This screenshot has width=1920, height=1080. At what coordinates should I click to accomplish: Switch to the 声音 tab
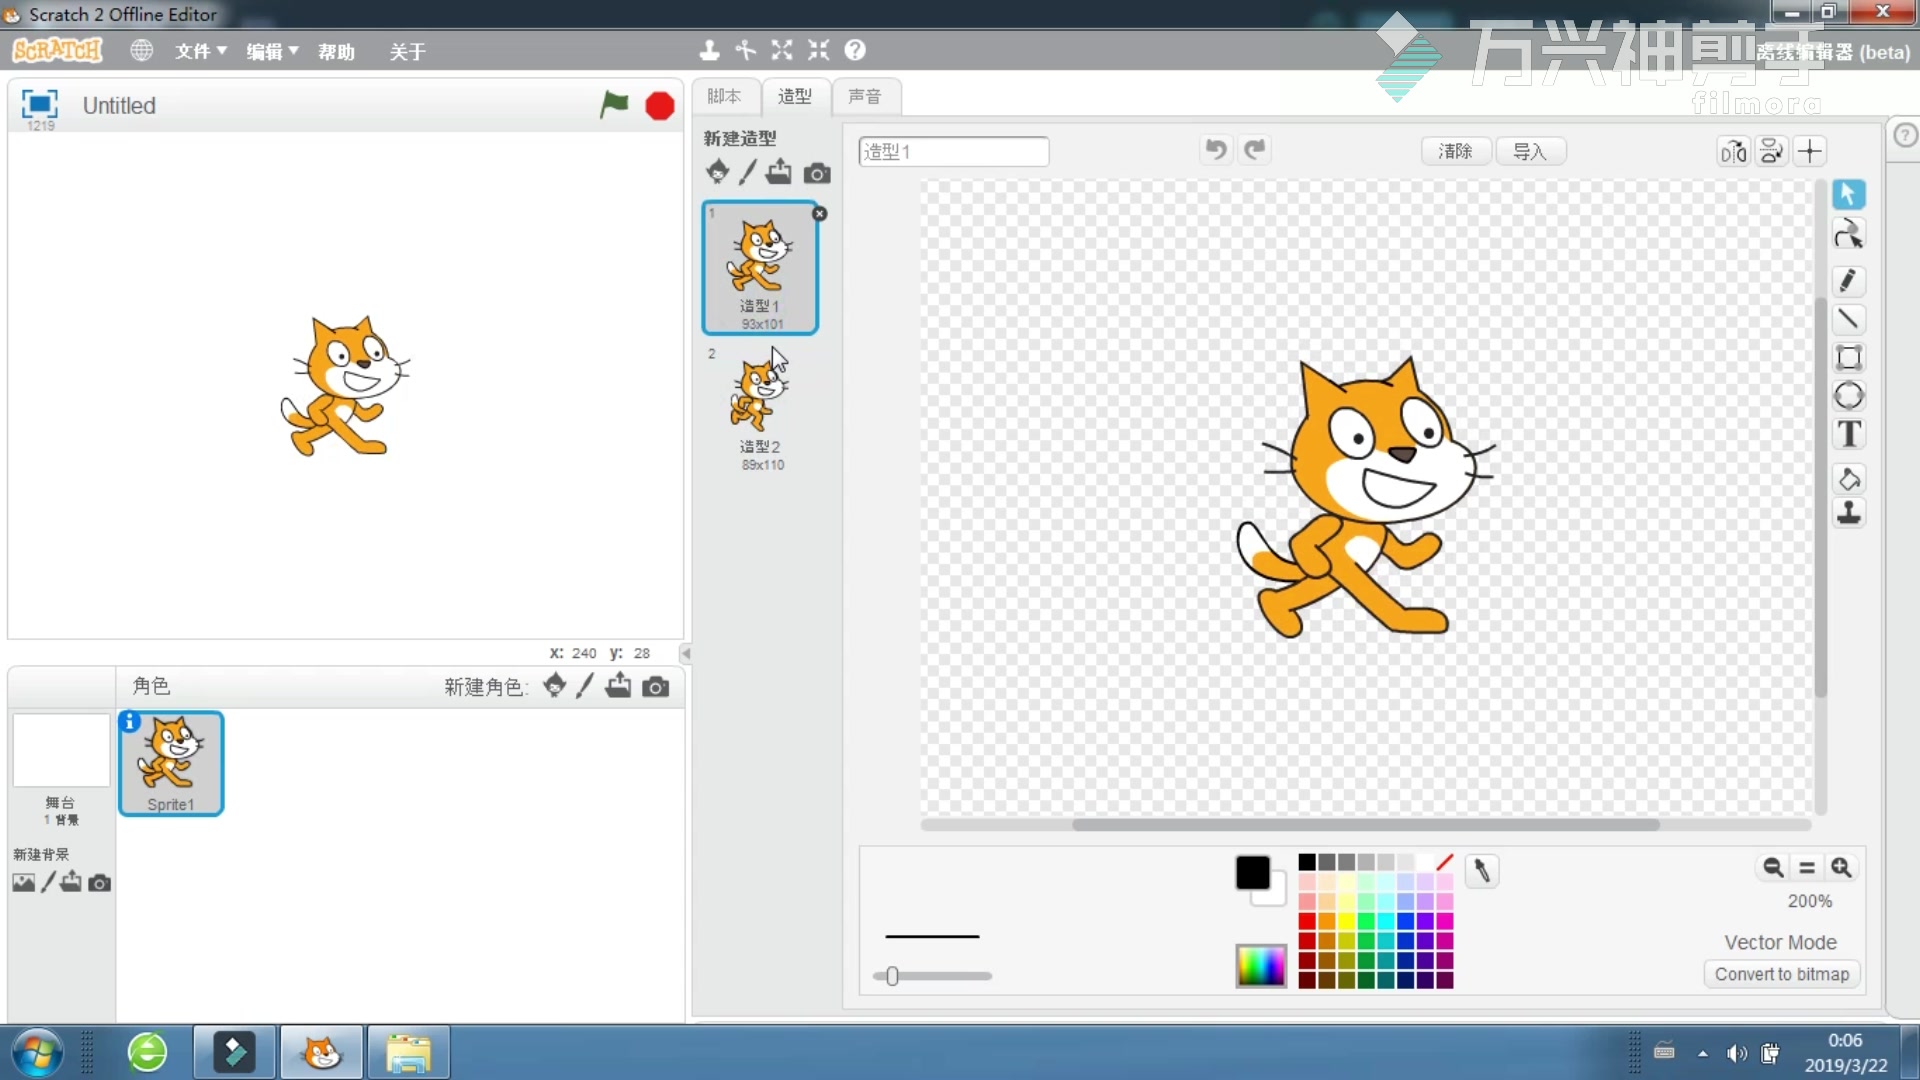coord(865,96)
